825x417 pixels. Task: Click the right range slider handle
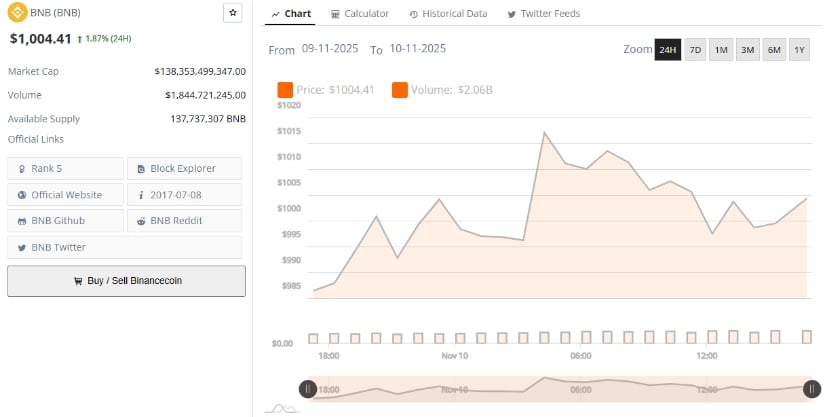tap(813, 389)
